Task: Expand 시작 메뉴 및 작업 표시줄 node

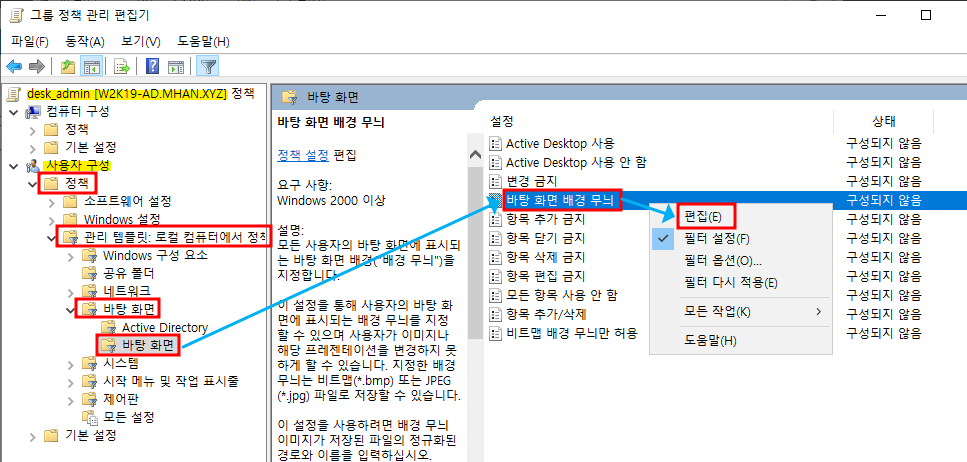Action: click(72, 381)
